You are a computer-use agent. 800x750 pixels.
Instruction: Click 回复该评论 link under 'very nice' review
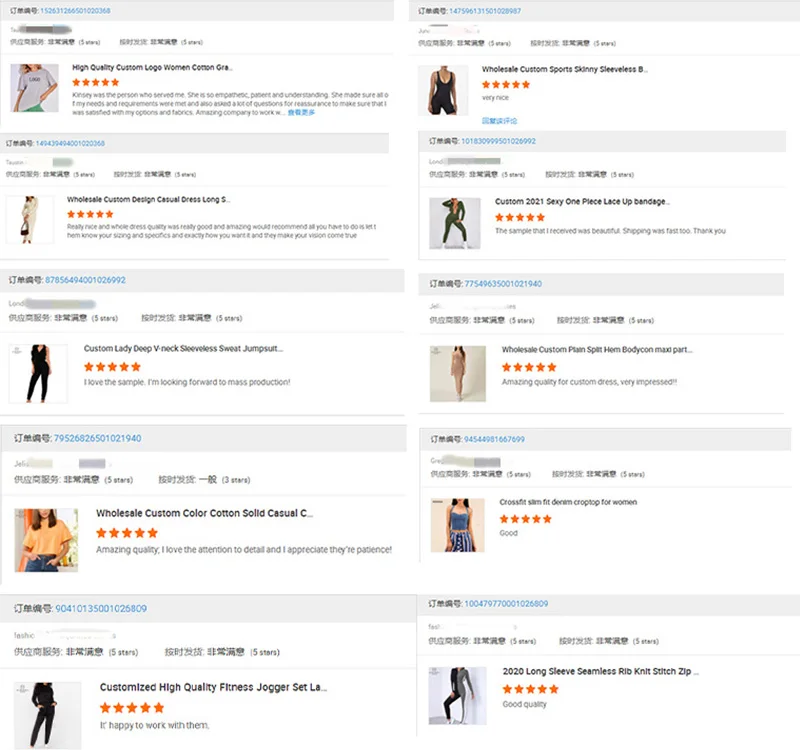[499, 121]
